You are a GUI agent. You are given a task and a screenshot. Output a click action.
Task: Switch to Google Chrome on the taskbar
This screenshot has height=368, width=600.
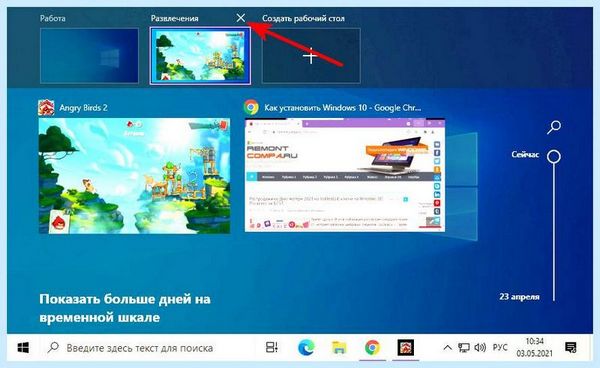(x=372, y=348)
